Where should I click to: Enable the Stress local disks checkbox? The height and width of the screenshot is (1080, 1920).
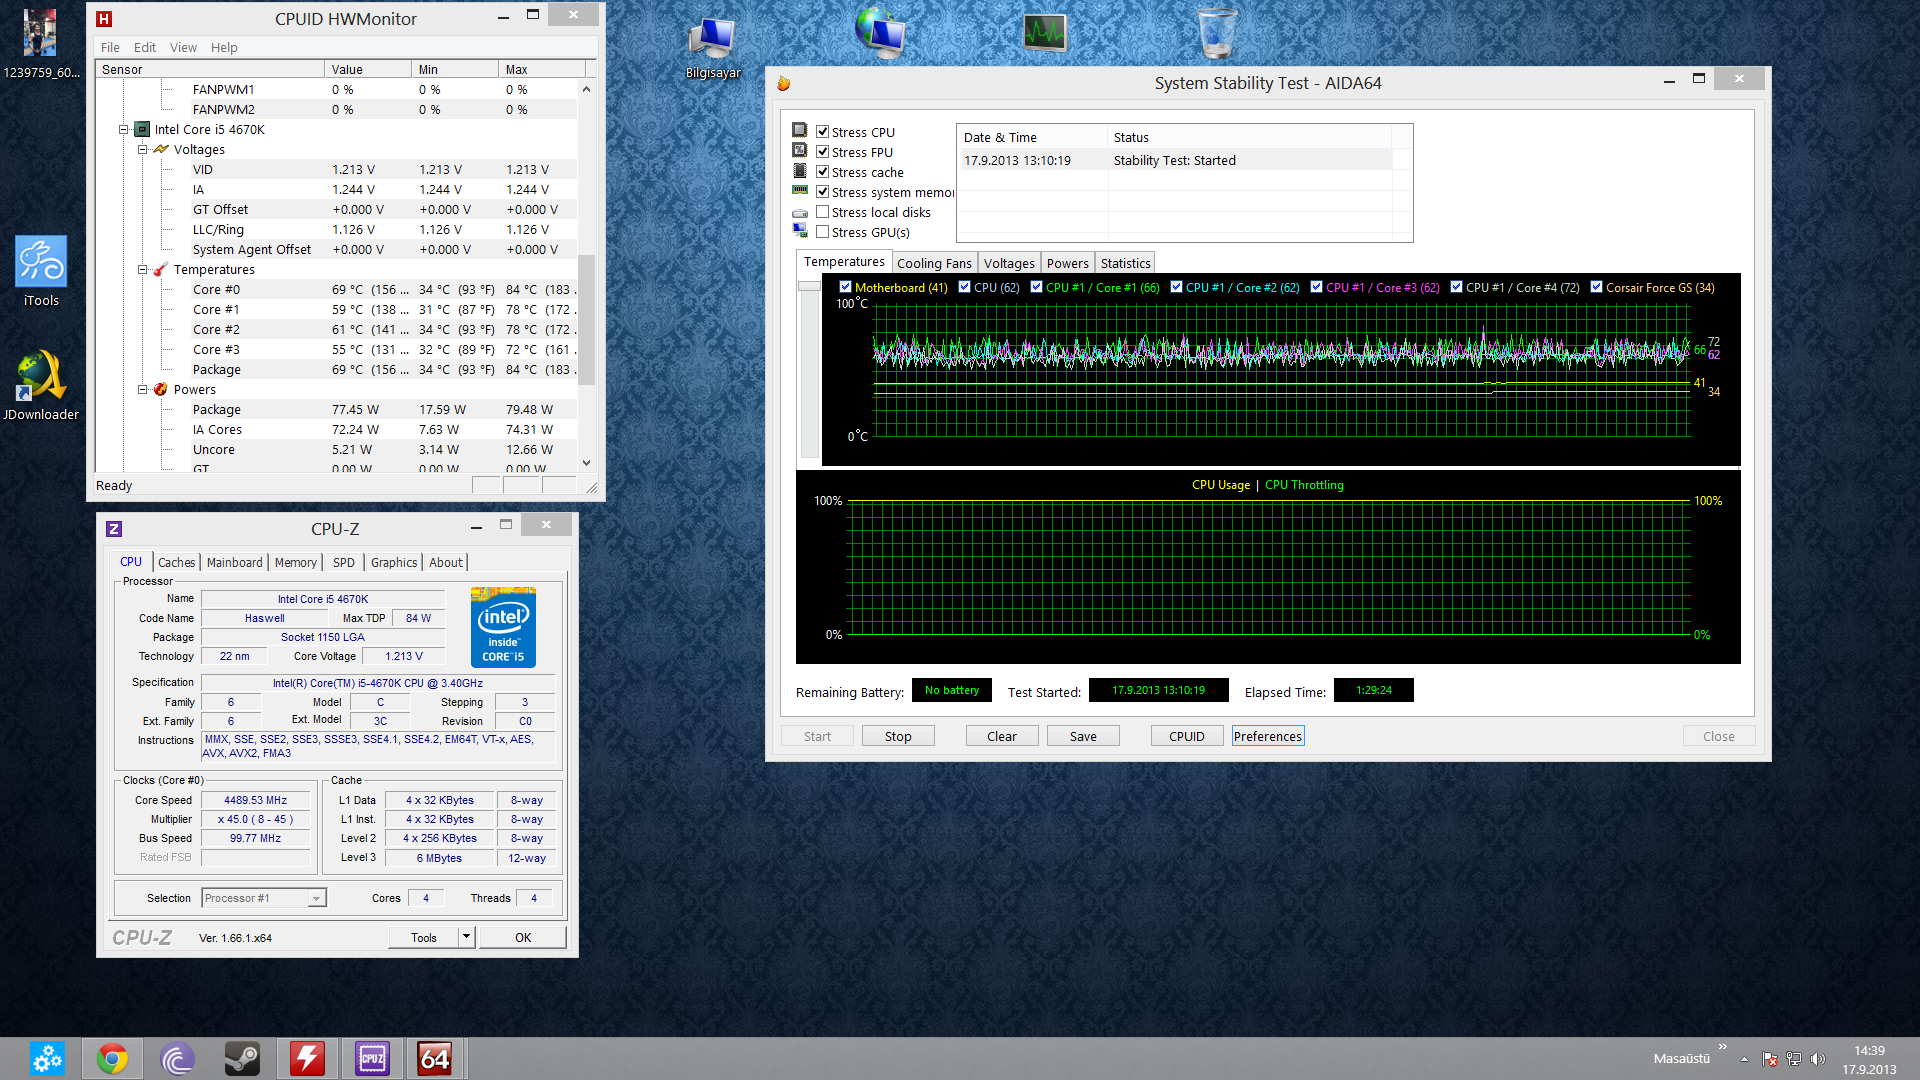pyautogui.click(x=822, y=212)
